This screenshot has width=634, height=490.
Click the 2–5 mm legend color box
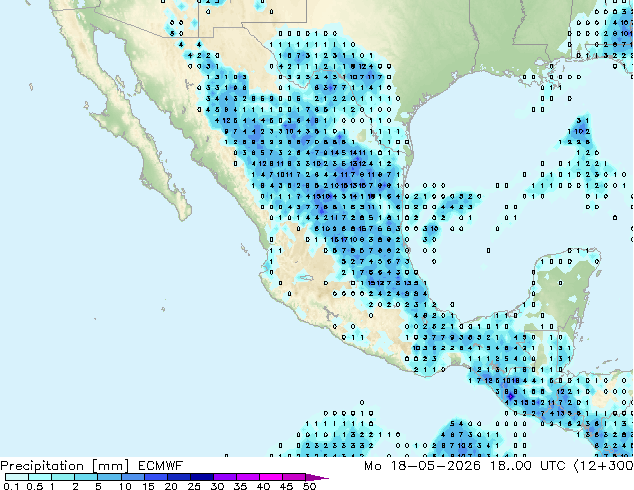[x=86, y=477]
